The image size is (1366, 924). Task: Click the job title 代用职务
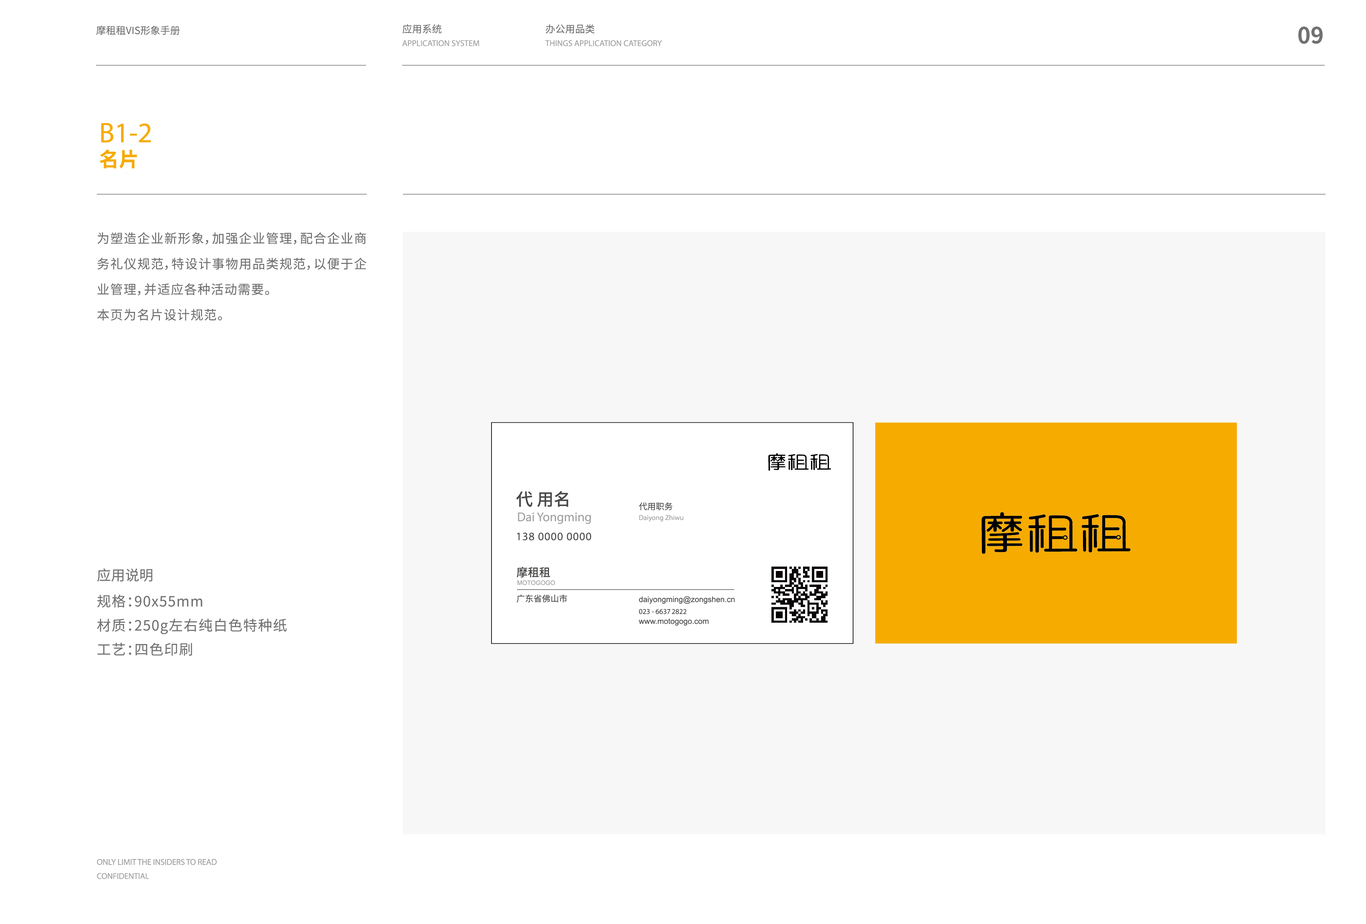pyautogui.click(x=656, y=507)
